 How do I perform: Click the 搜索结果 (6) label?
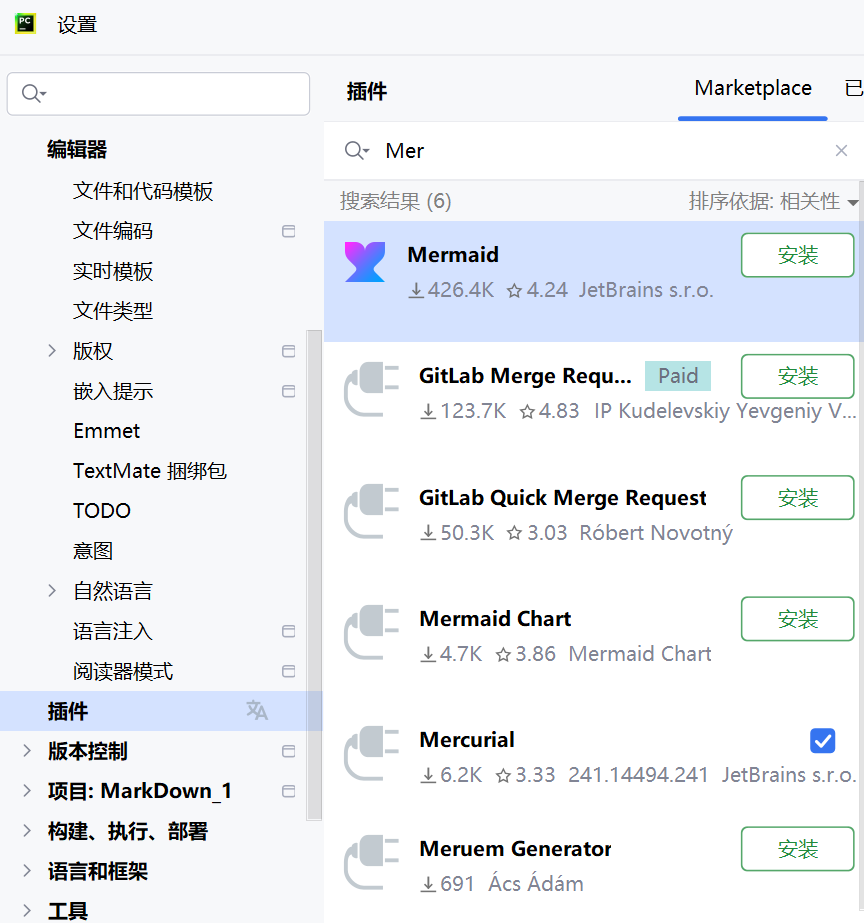[x=396, y=201]
